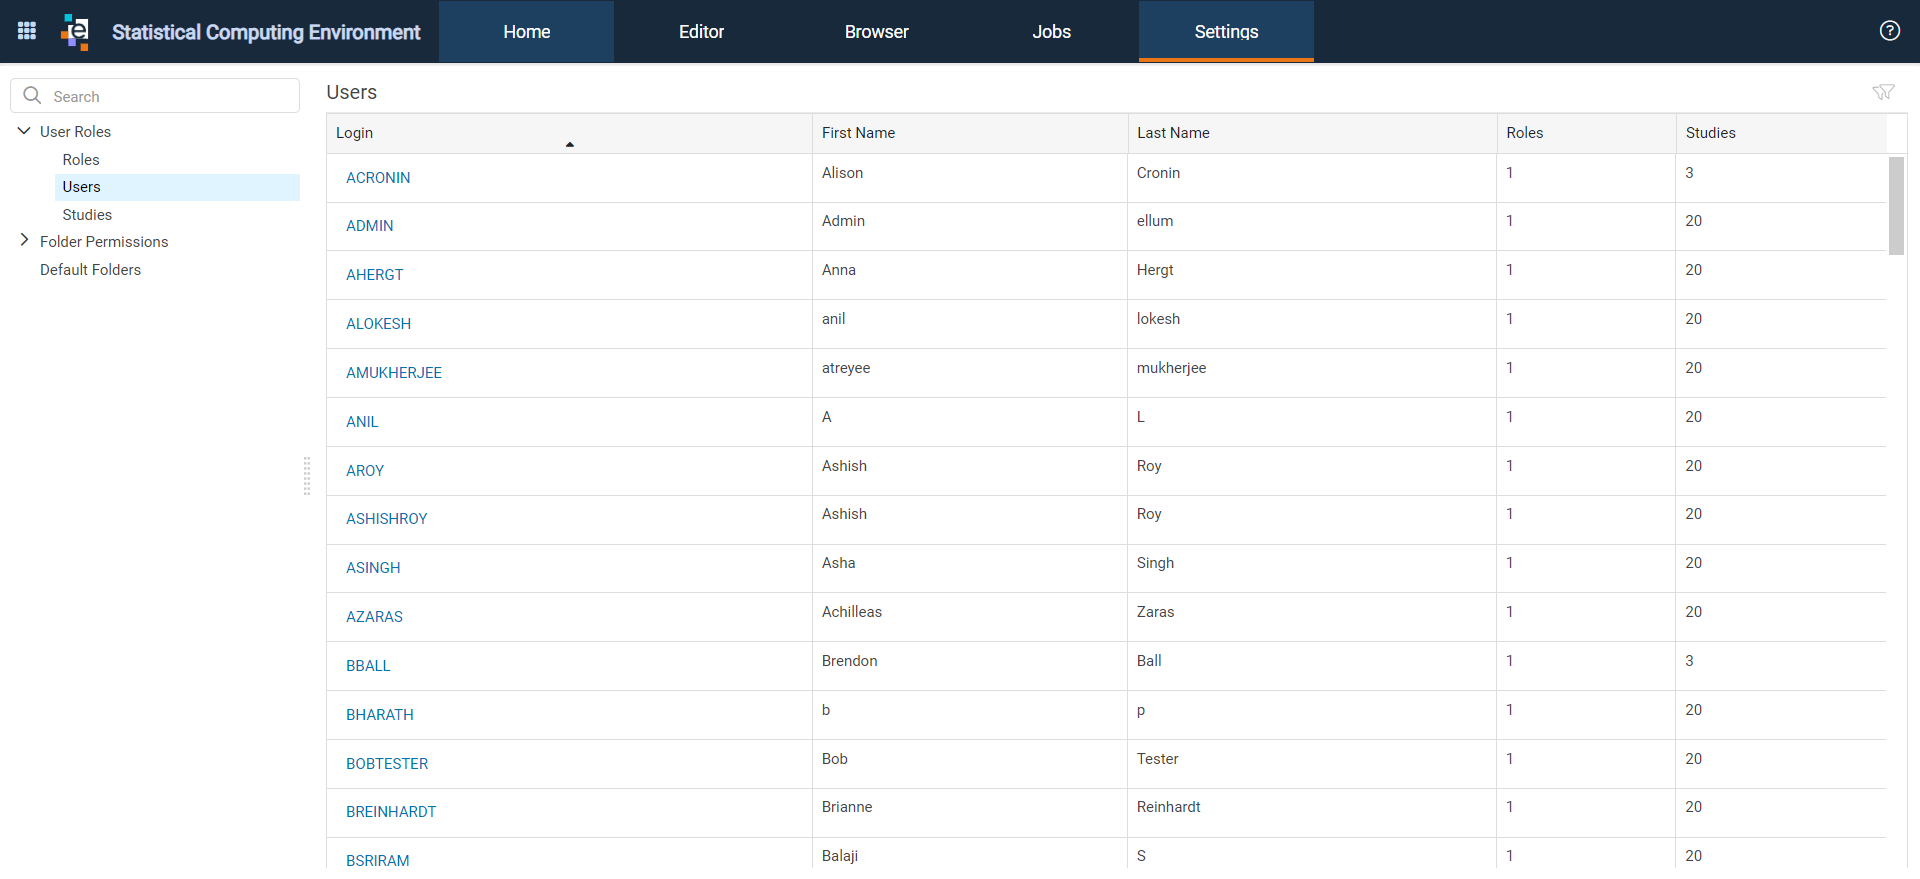Select Default Folders in the sidebar
Image resolution: width=1920 pixels, height=879 pixels.
[90, 270]
